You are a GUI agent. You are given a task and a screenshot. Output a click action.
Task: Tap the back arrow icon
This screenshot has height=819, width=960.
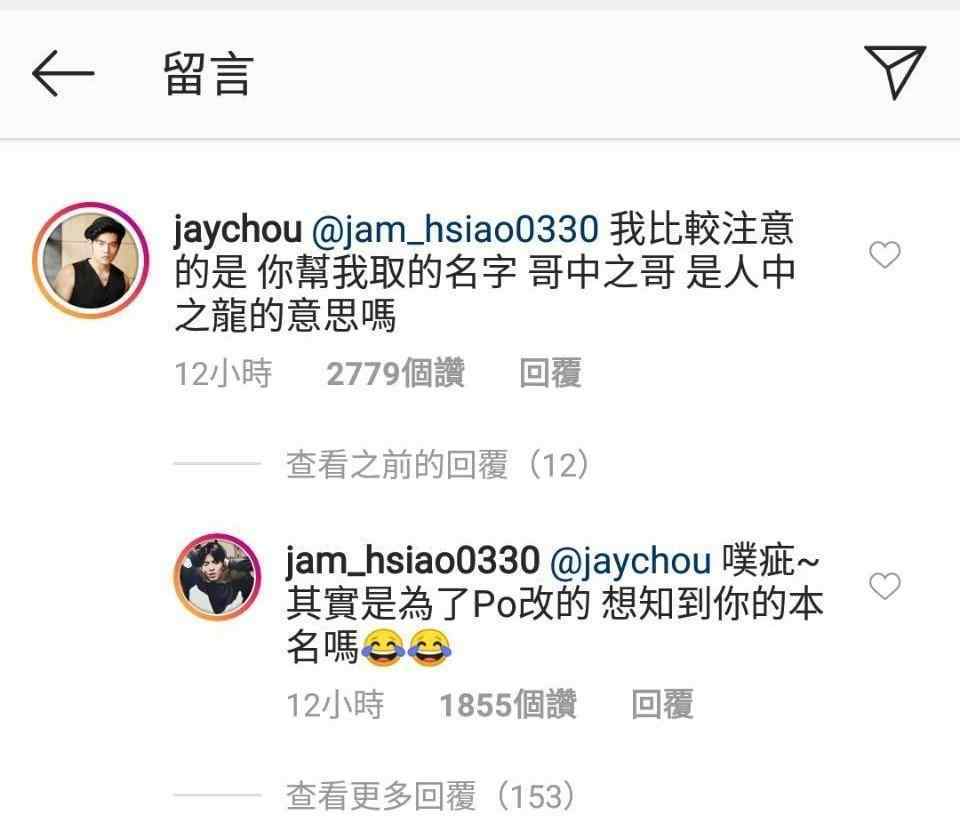click(63, 73)
